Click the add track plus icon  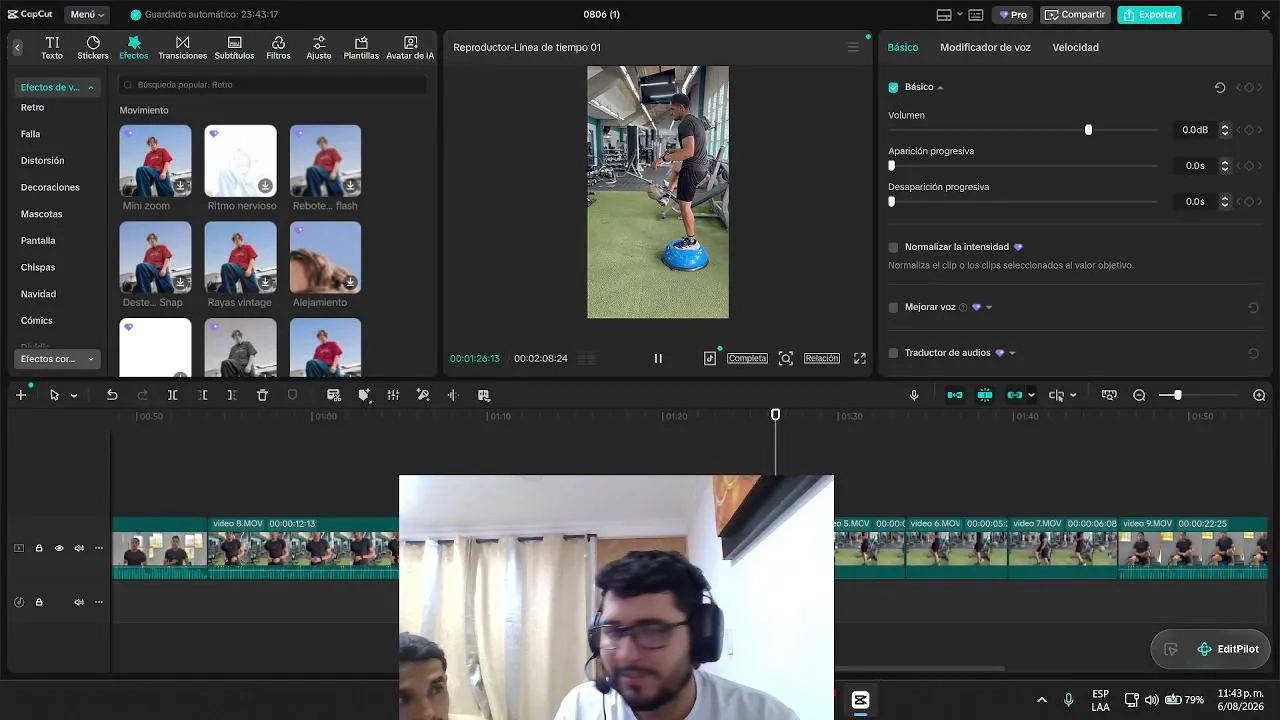click(21, 395)
